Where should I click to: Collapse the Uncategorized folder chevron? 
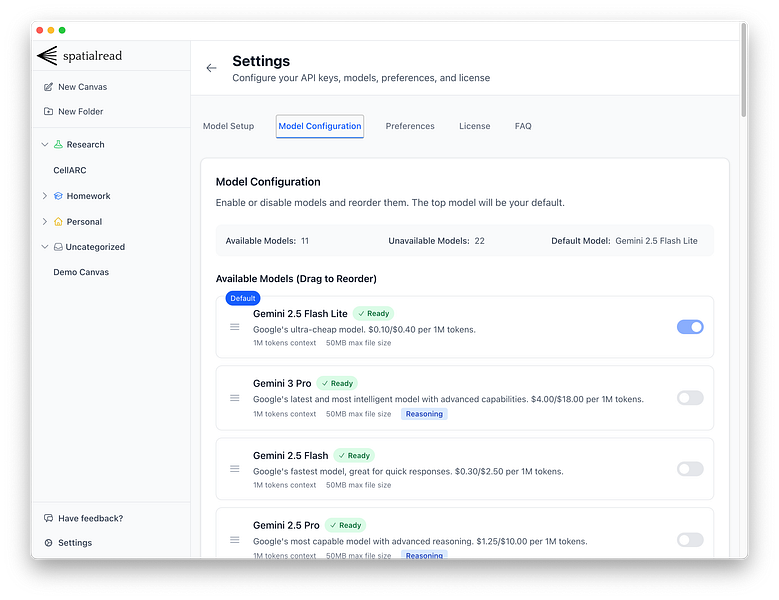(x=45, y=247)
